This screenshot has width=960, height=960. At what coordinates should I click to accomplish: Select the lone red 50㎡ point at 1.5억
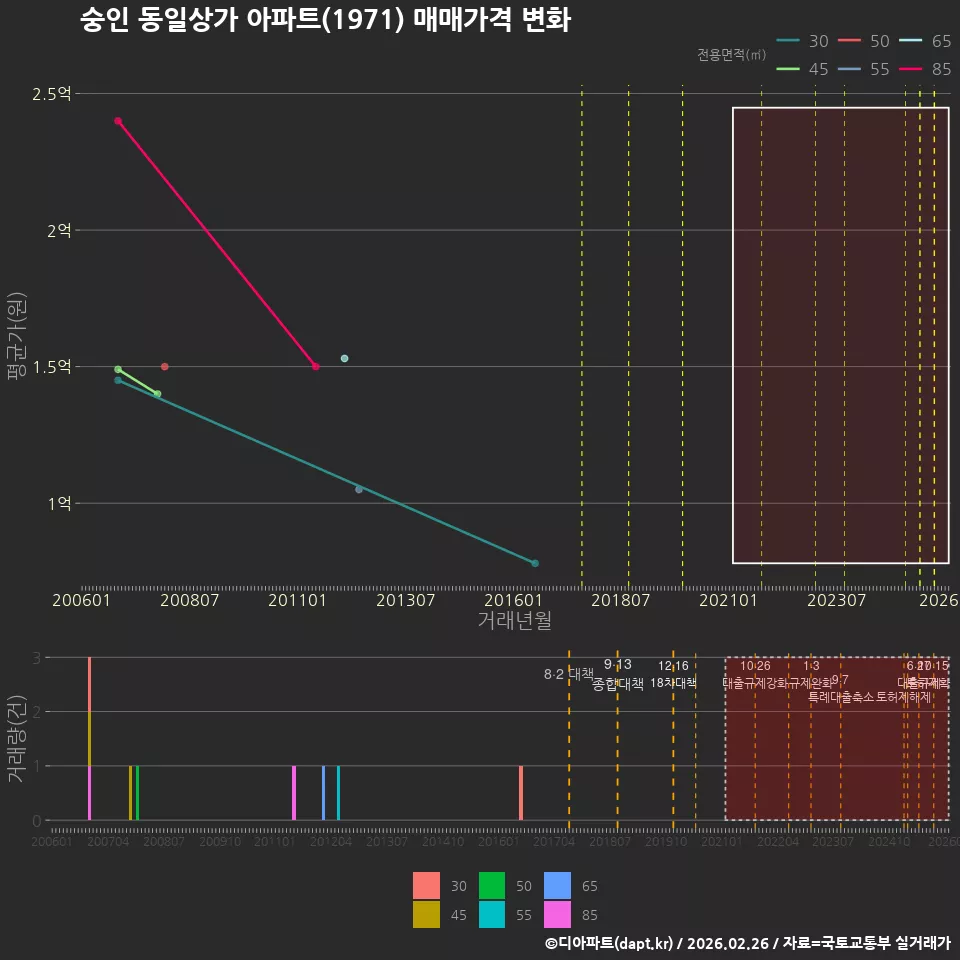(x=165, y=367)
